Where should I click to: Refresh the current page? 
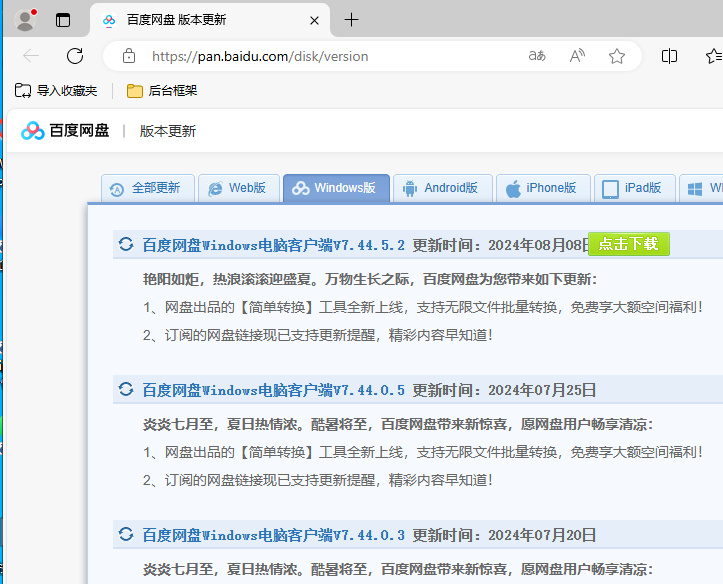coord(75,56)
